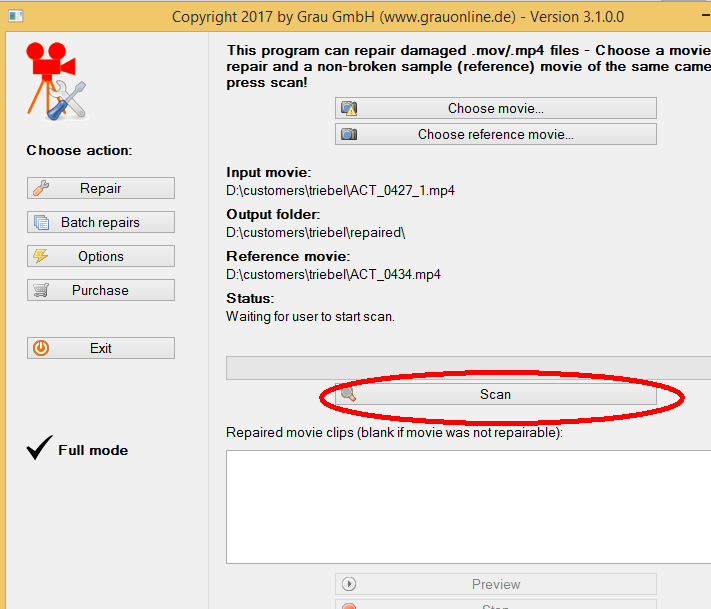
Task: Click the Batch repairs stacked files icon
Action: pyautogui.click(x=41, y=222)
